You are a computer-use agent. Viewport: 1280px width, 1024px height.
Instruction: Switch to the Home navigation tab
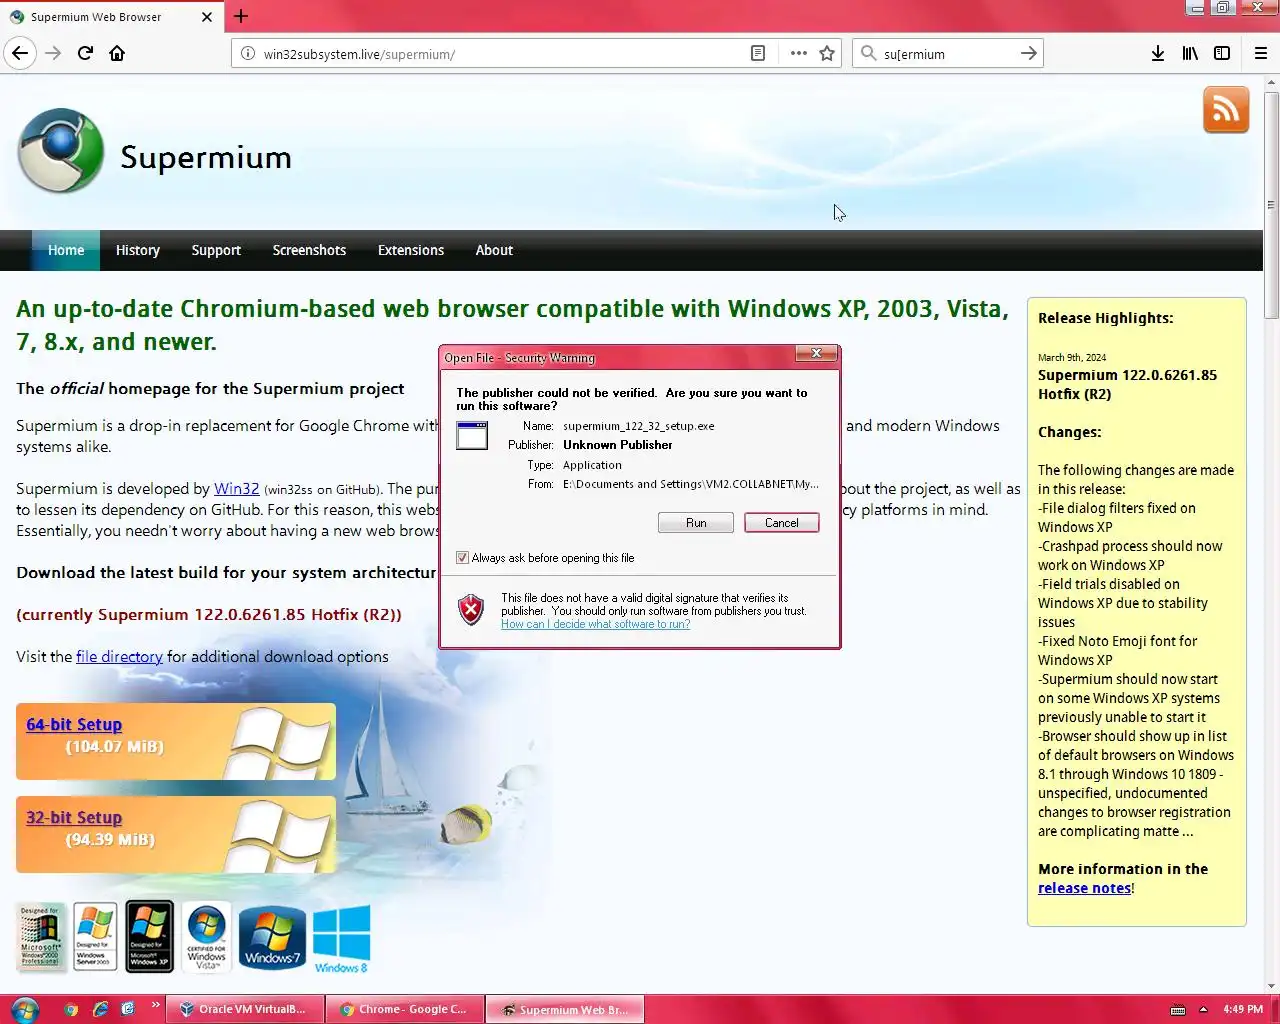66,250
